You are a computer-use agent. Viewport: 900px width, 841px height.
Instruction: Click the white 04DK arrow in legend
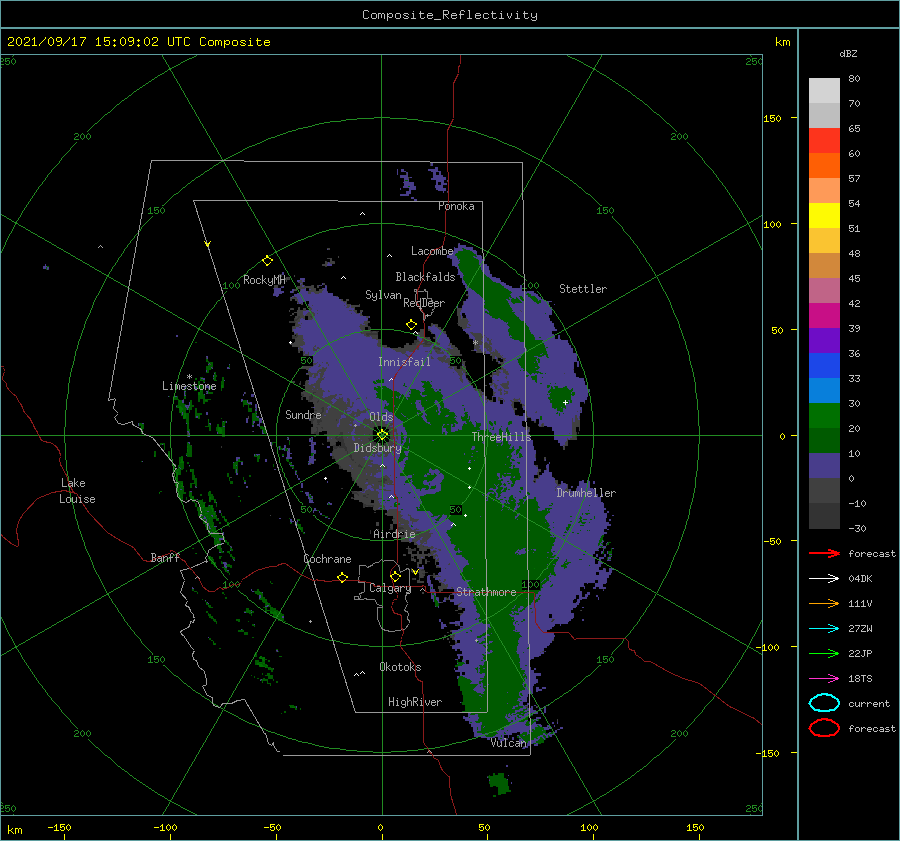824,578
